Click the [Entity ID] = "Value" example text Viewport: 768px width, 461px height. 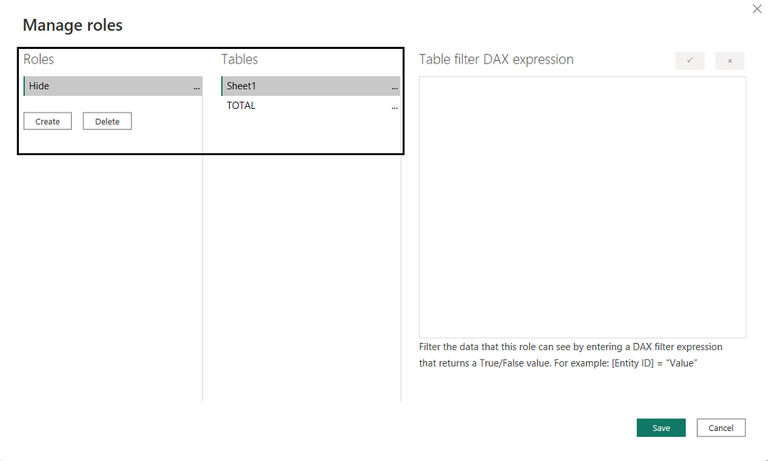click(x=654, y=363)
